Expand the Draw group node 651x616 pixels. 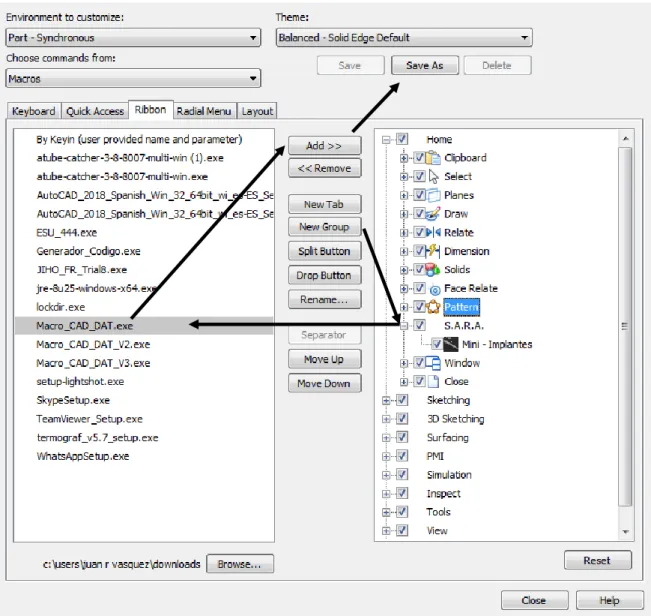coord(404,214)
